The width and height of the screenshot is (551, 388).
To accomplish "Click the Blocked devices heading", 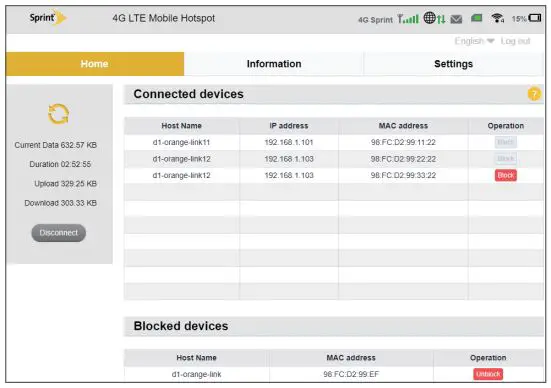I will 181,326.
